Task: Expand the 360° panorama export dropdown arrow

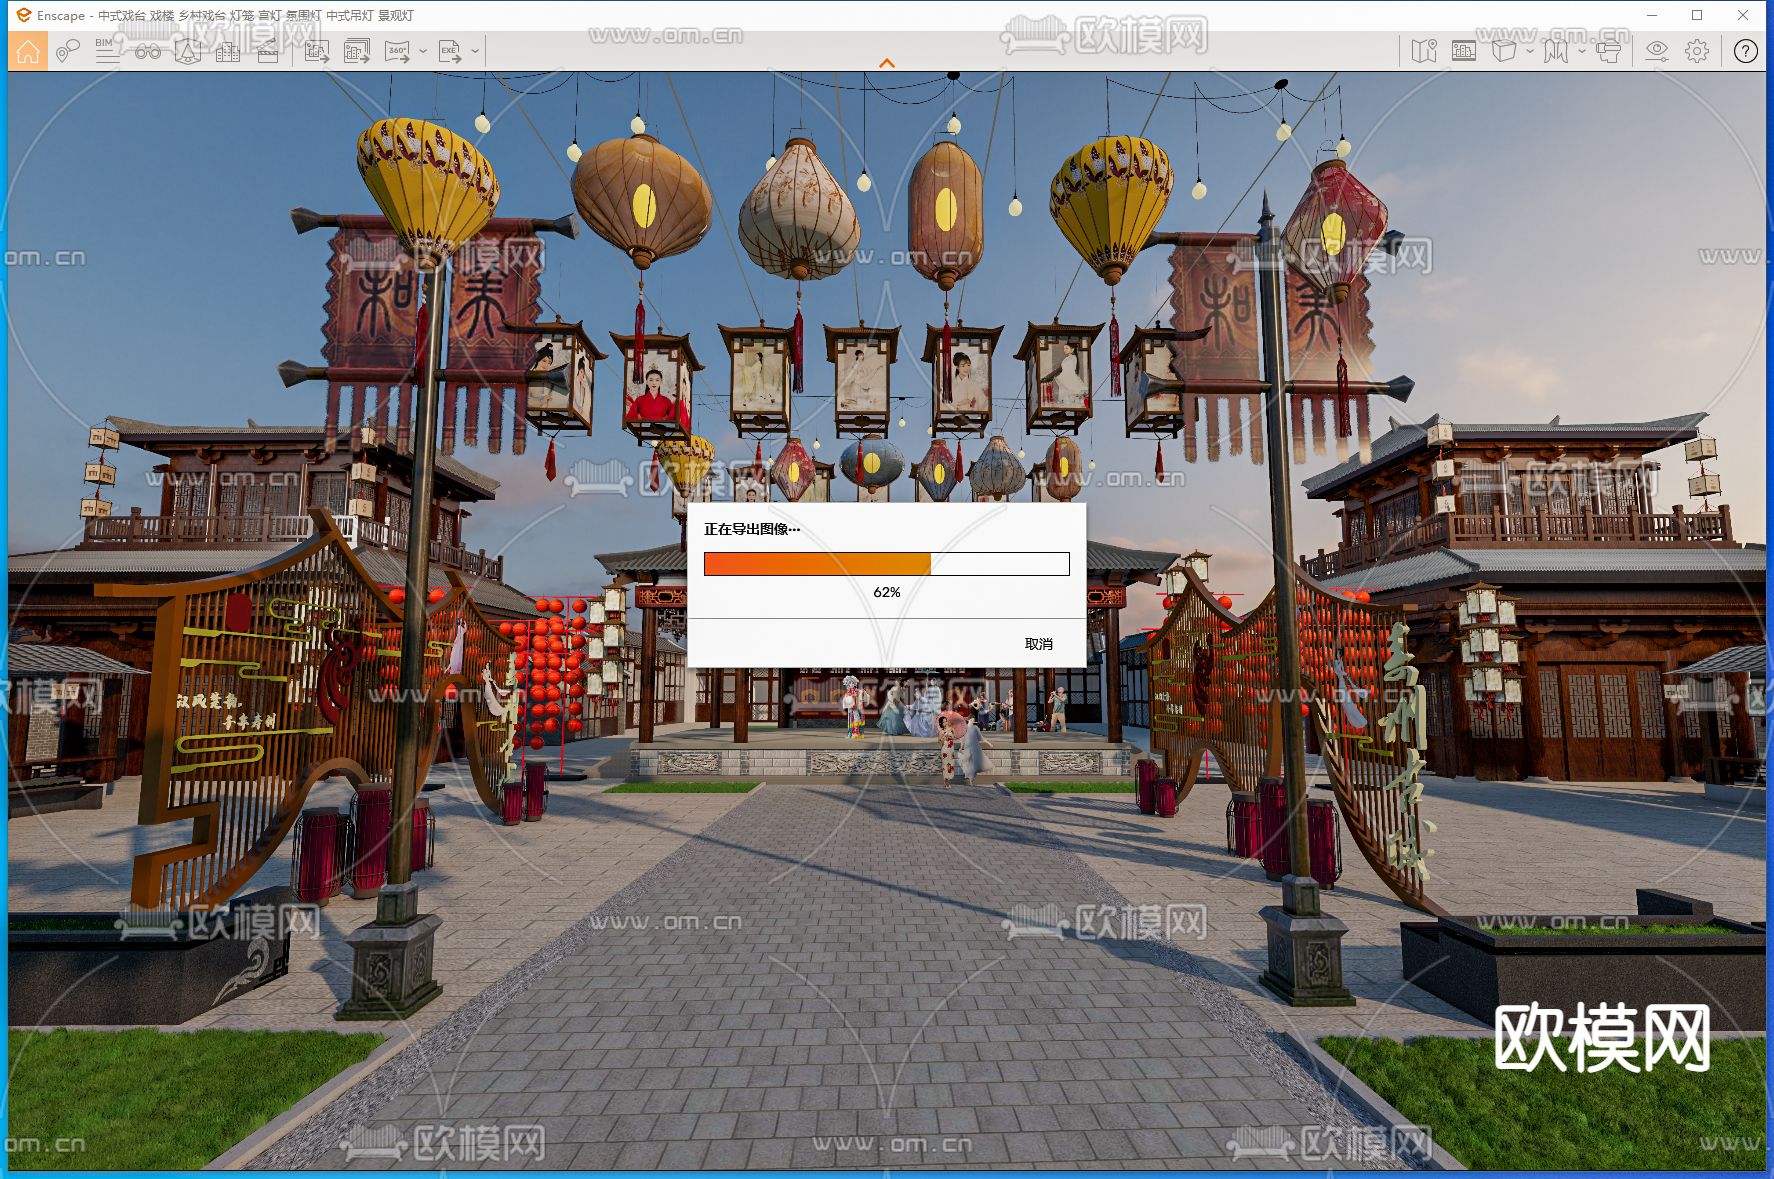Action: [x=423, y=51]
